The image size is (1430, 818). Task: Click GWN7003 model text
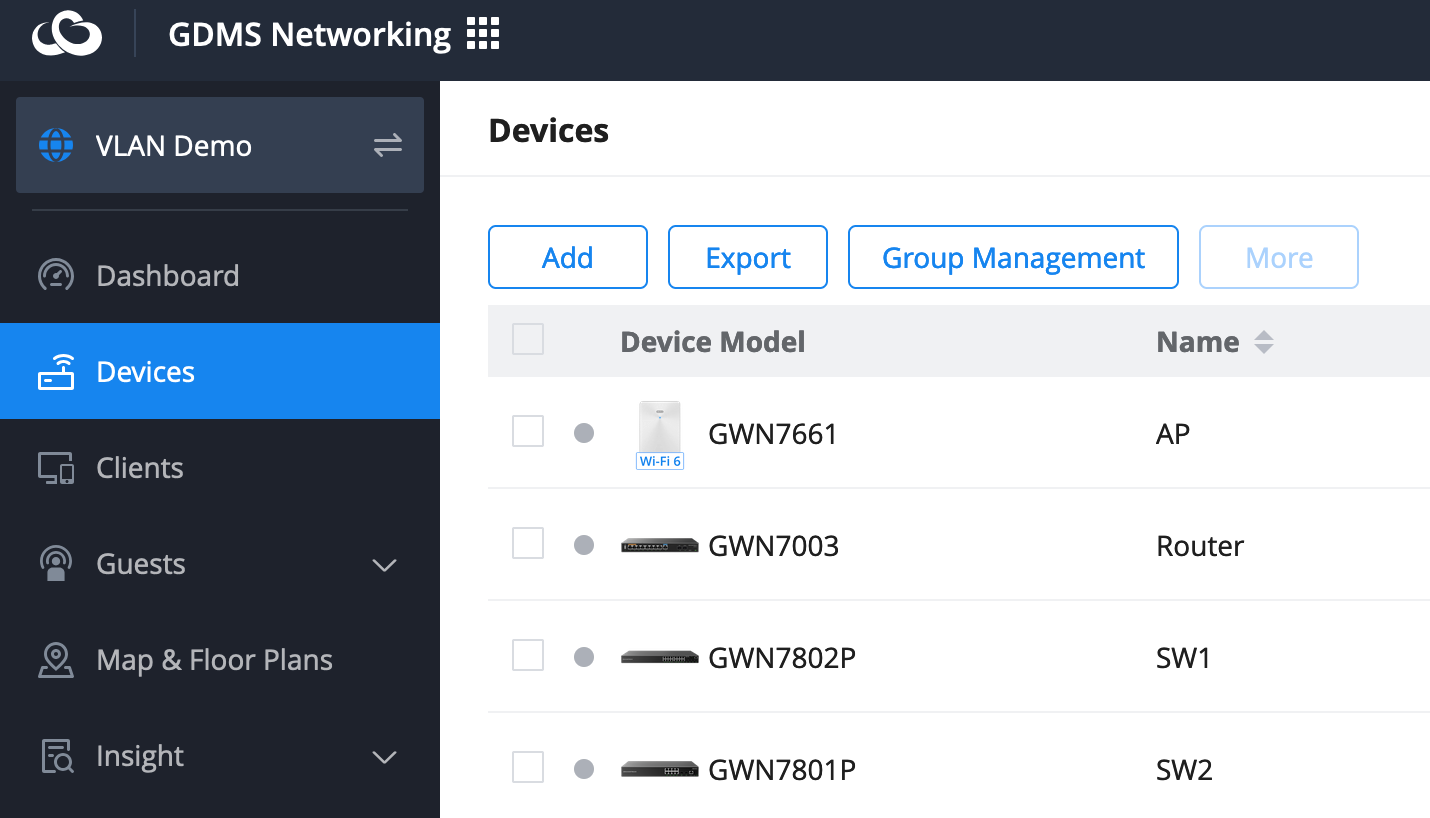[x=774, y=546]
